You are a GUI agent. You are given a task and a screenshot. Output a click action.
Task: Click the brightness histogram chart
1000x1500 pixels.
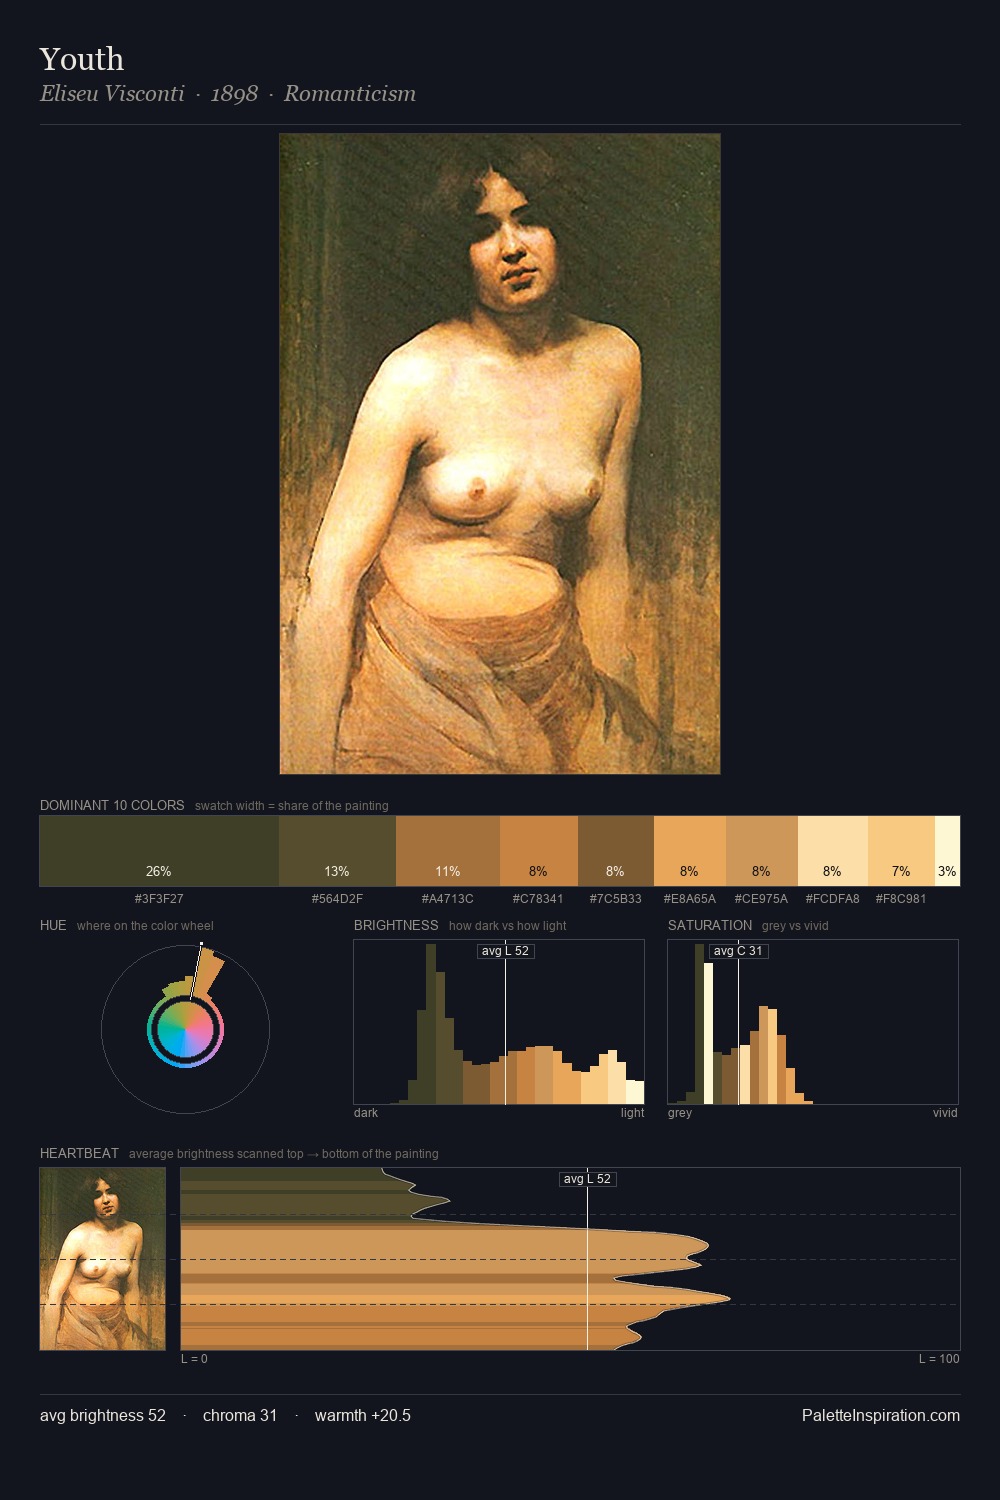pyautogui.click(x=499, y=1022)
